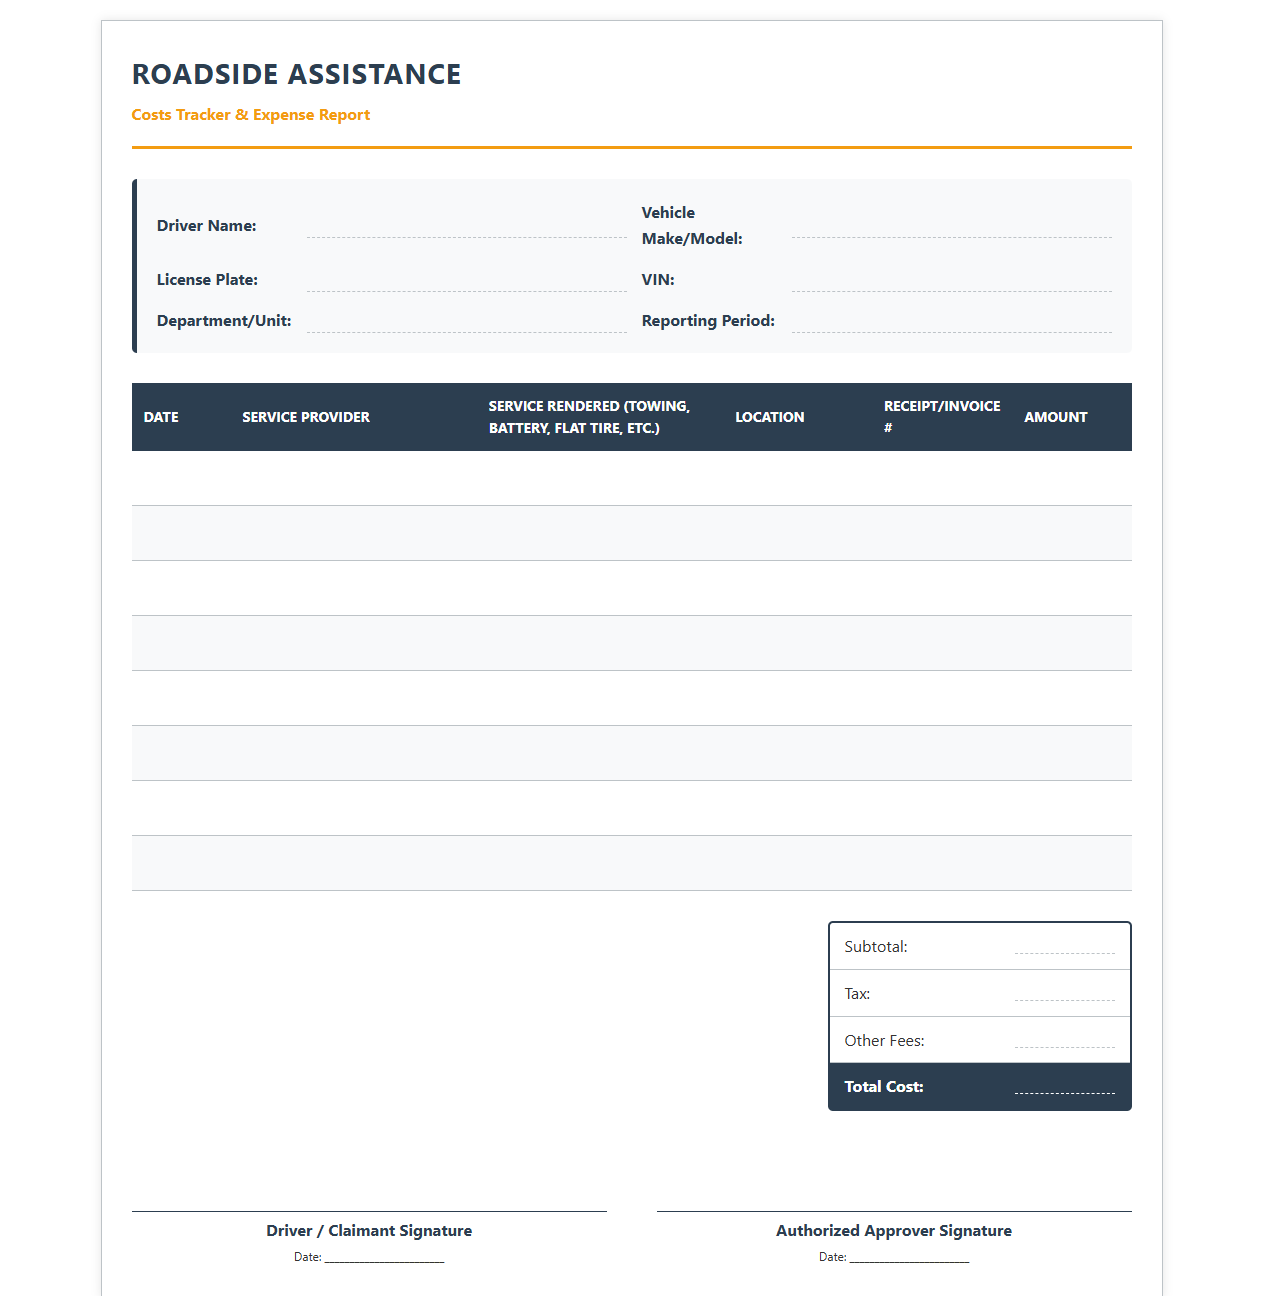Click the VIN input line
Viewport: 1263px width, 1296px height.
click(x=951, y=280)
